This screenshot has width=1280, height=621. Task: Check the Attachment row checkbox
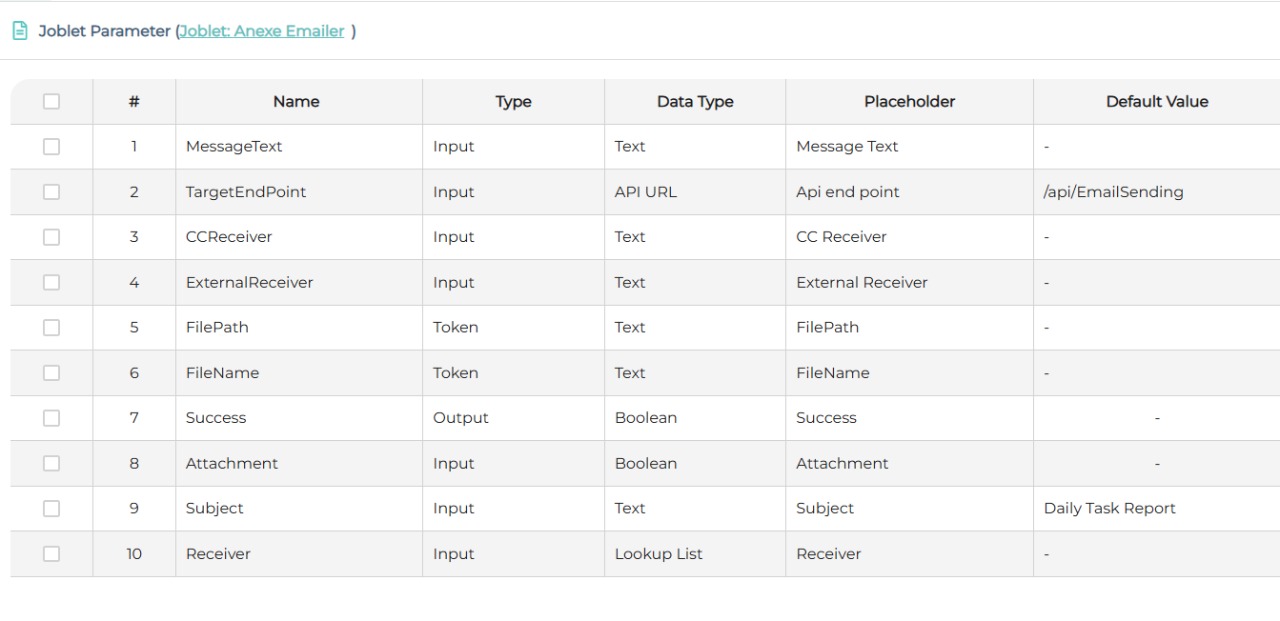pyautogui.click(x=51, y=463)
